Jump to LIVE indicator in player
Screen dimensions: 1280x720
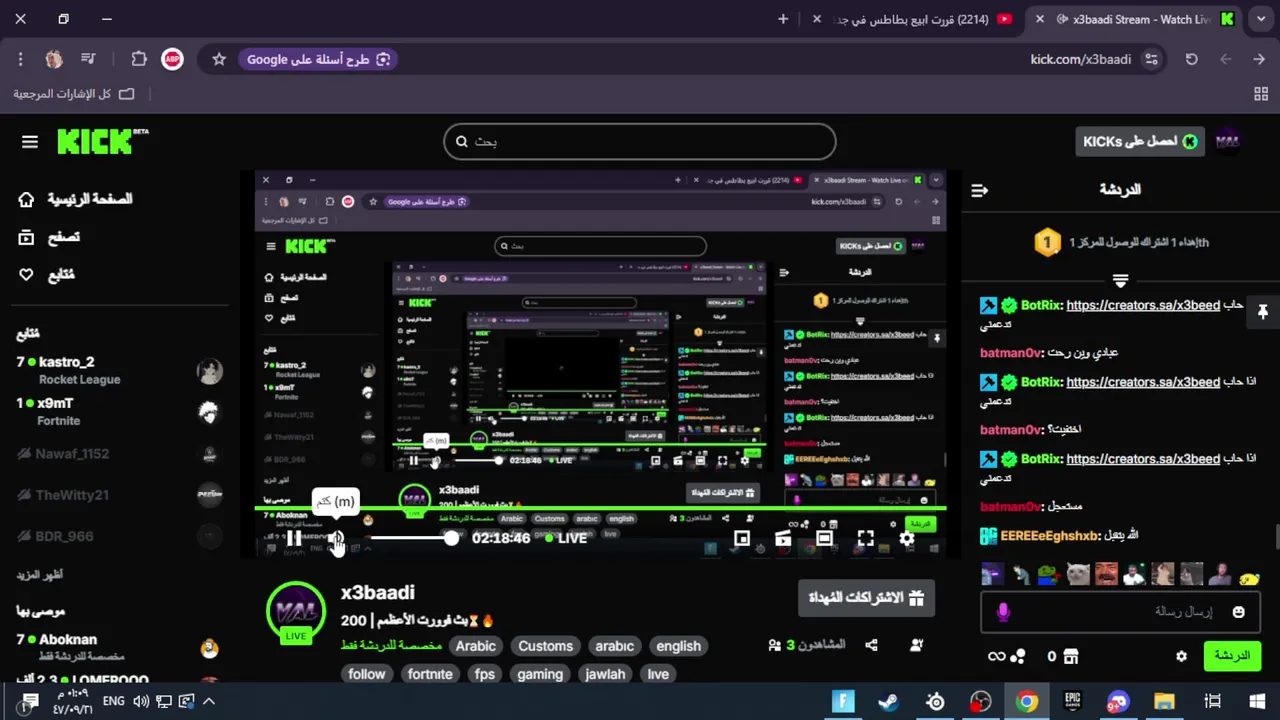(x=566, y=538)
